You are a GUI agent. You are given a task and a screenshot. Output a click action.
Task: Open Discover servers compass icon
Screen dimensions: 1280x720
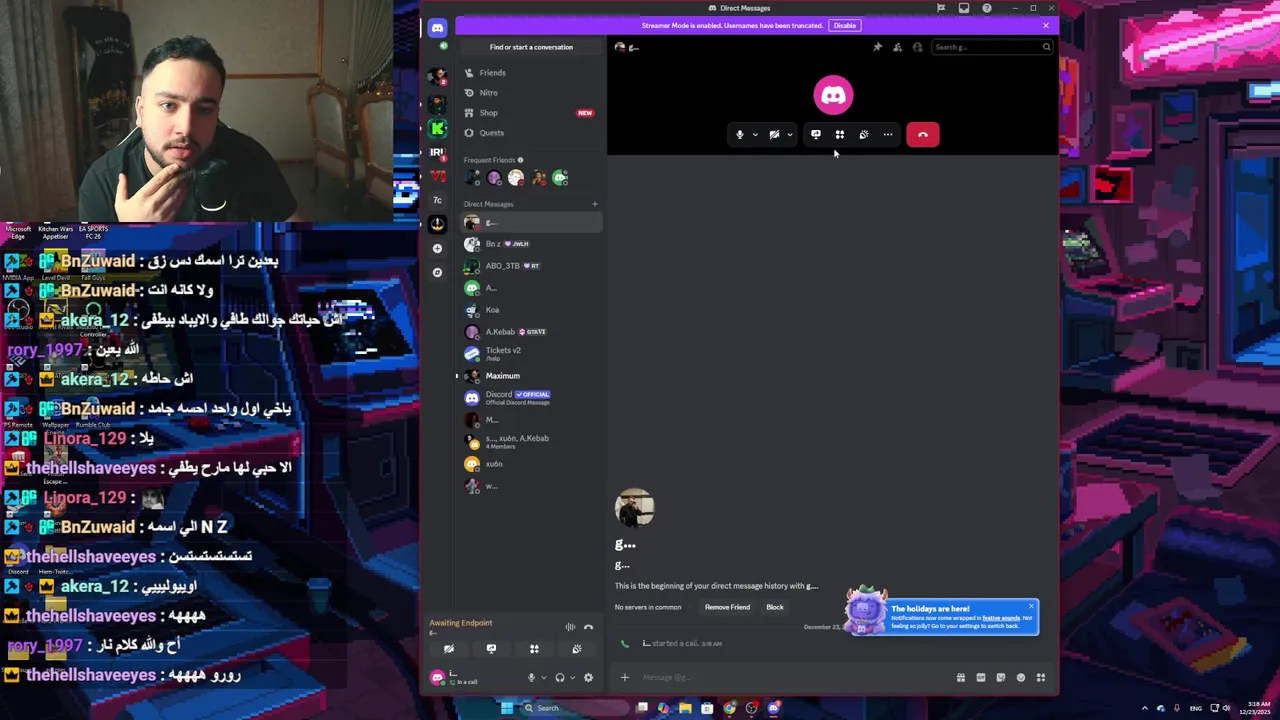[437, 272]
